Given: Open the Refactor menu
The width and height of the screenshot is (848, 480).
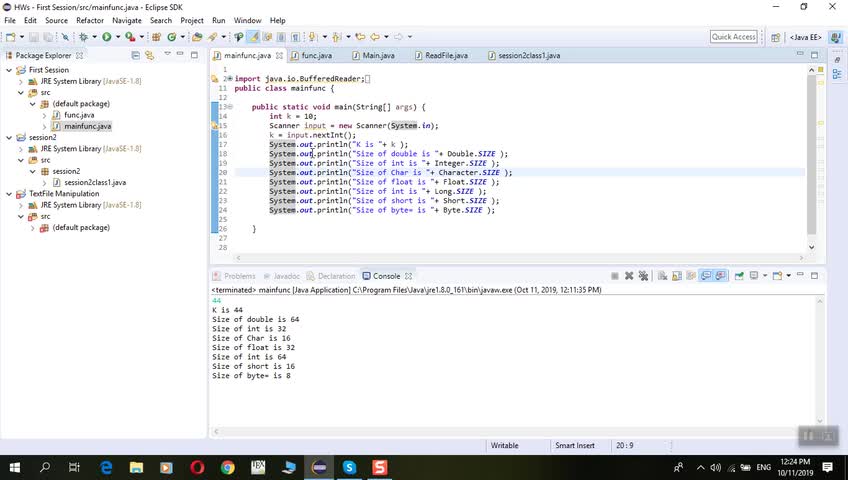Looking at the screenshot, I should pos(90,20).
